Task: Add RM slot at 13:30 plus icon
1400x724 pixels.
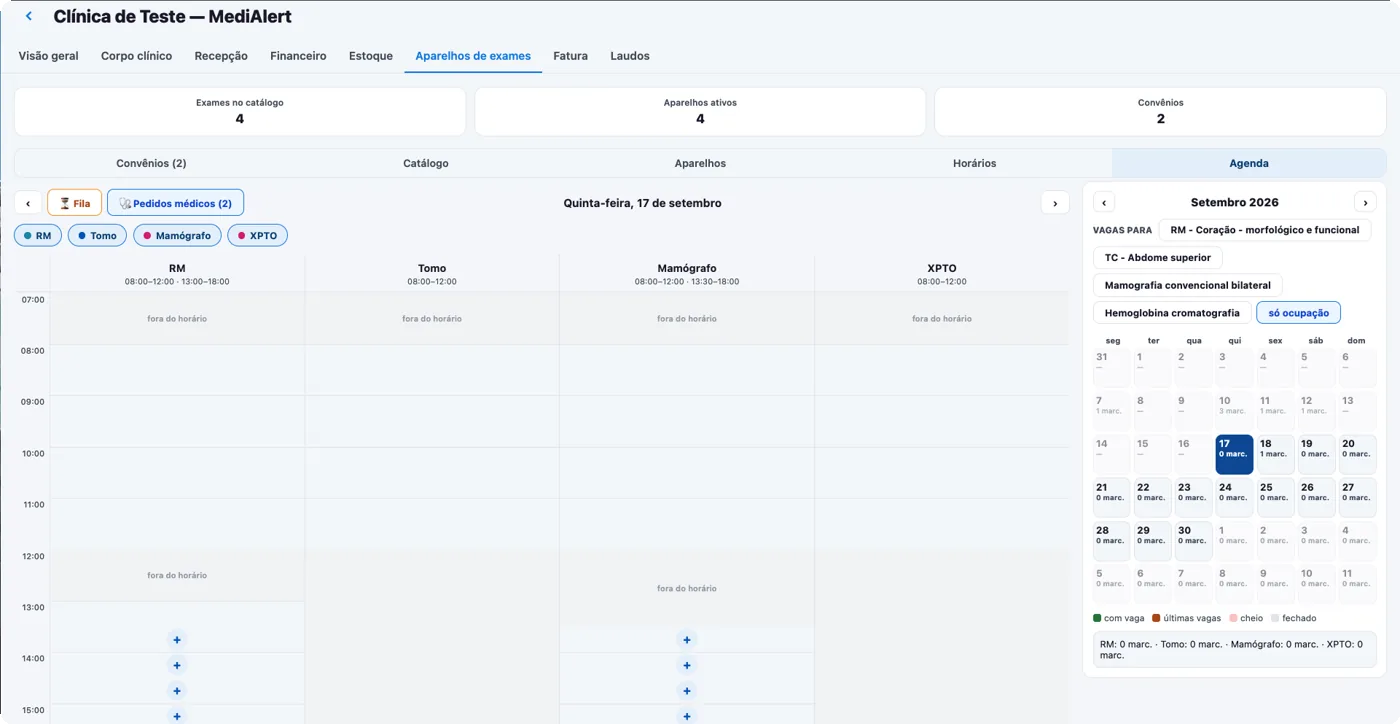Action: coord(177,640)
